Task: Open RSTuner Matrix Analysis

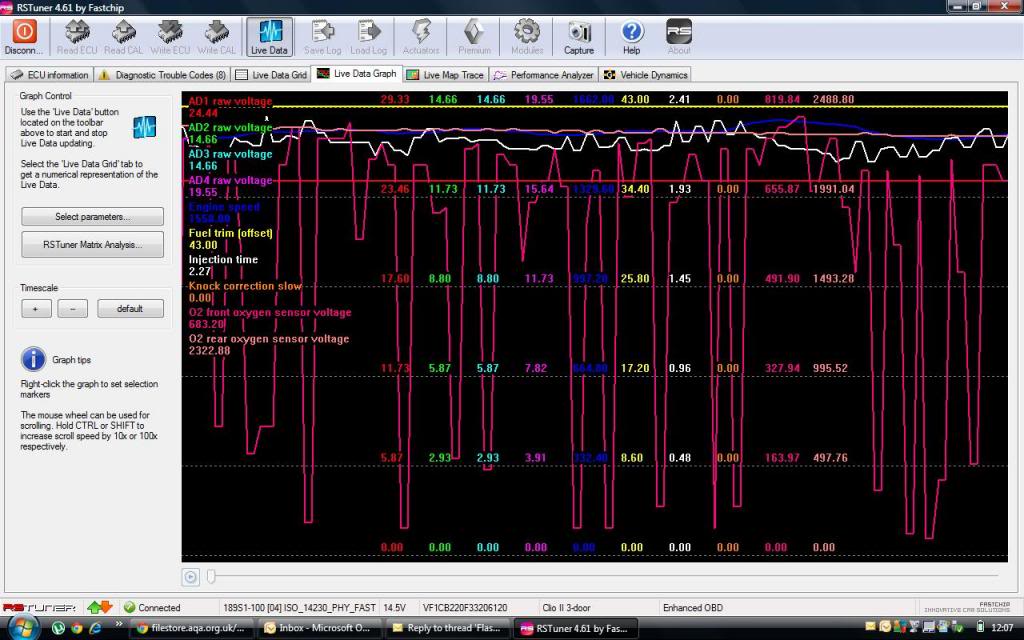Action: click(x=92, y=245)
